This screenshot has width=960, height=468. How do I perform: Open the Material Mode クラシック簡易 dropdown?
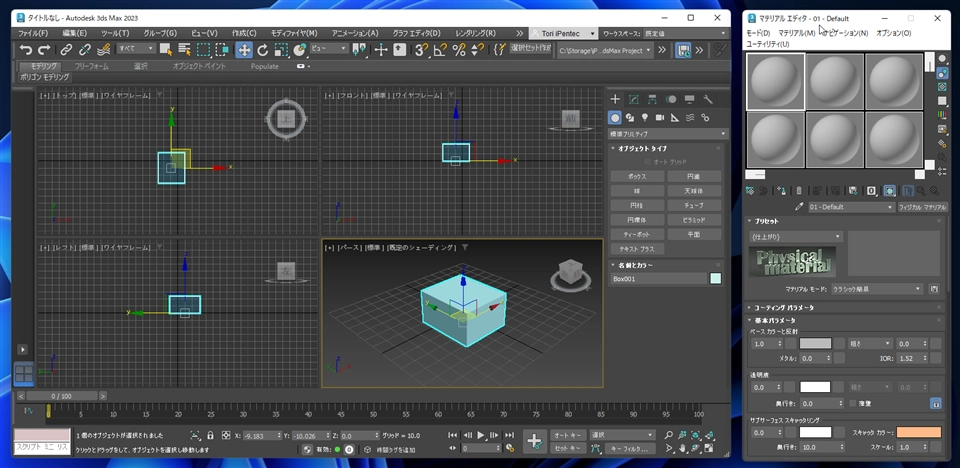877,289
